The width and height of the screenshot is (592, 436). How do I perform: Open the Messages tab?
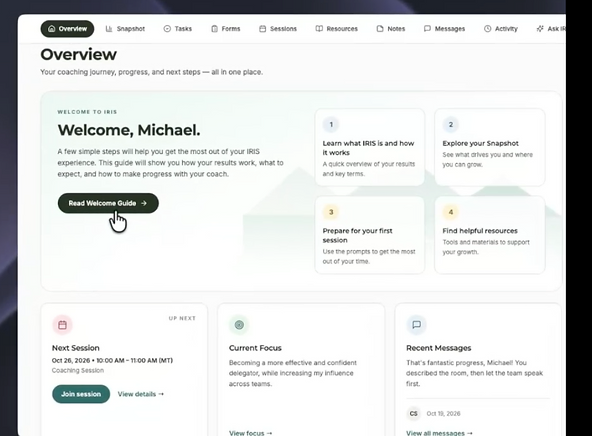(444, 29)
